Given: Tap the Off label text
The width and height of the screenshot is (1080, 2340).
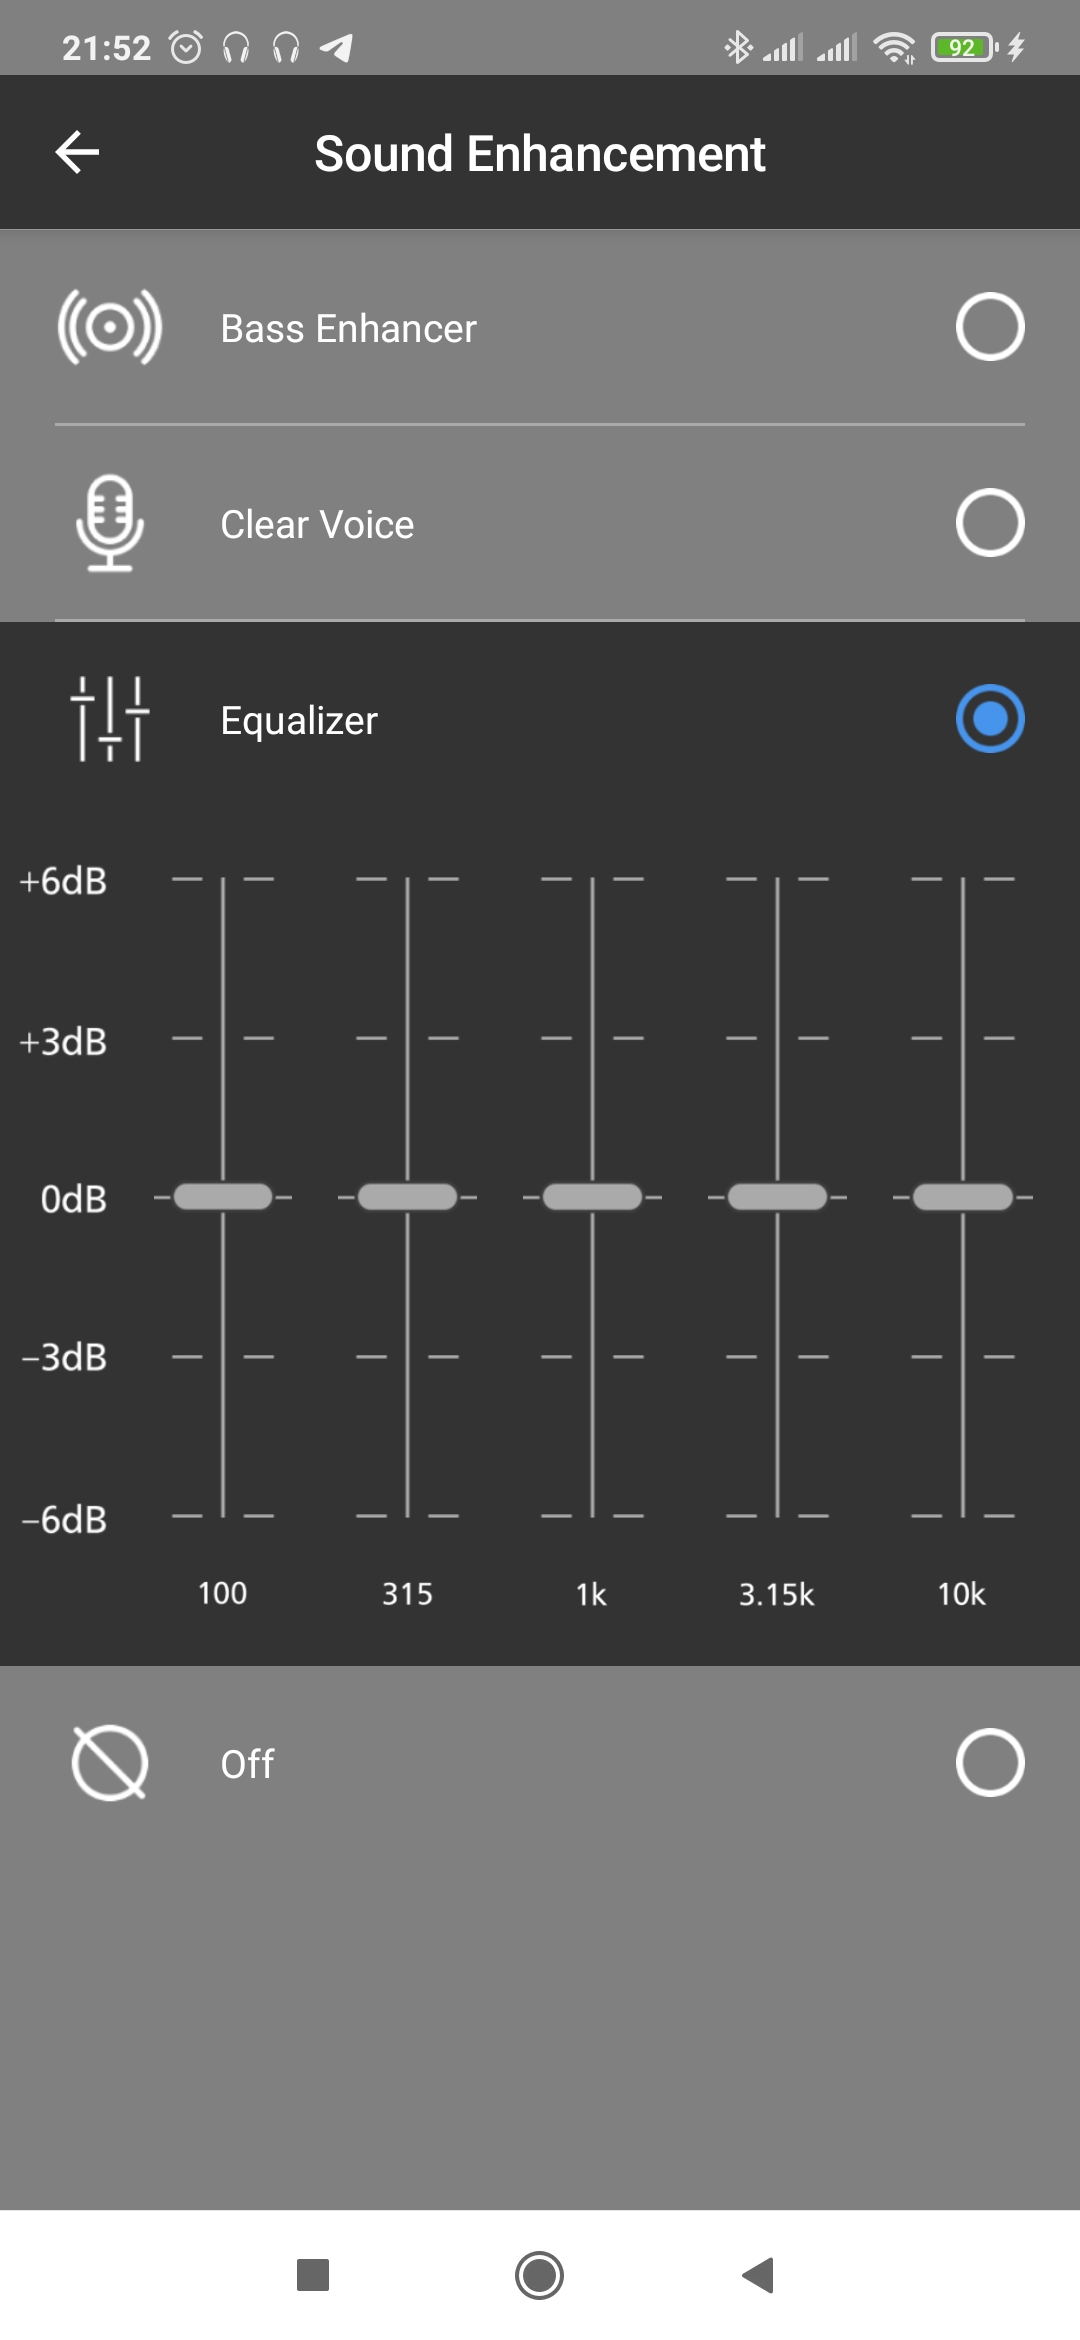Looking at the screenshot, I should point(247,1765).
